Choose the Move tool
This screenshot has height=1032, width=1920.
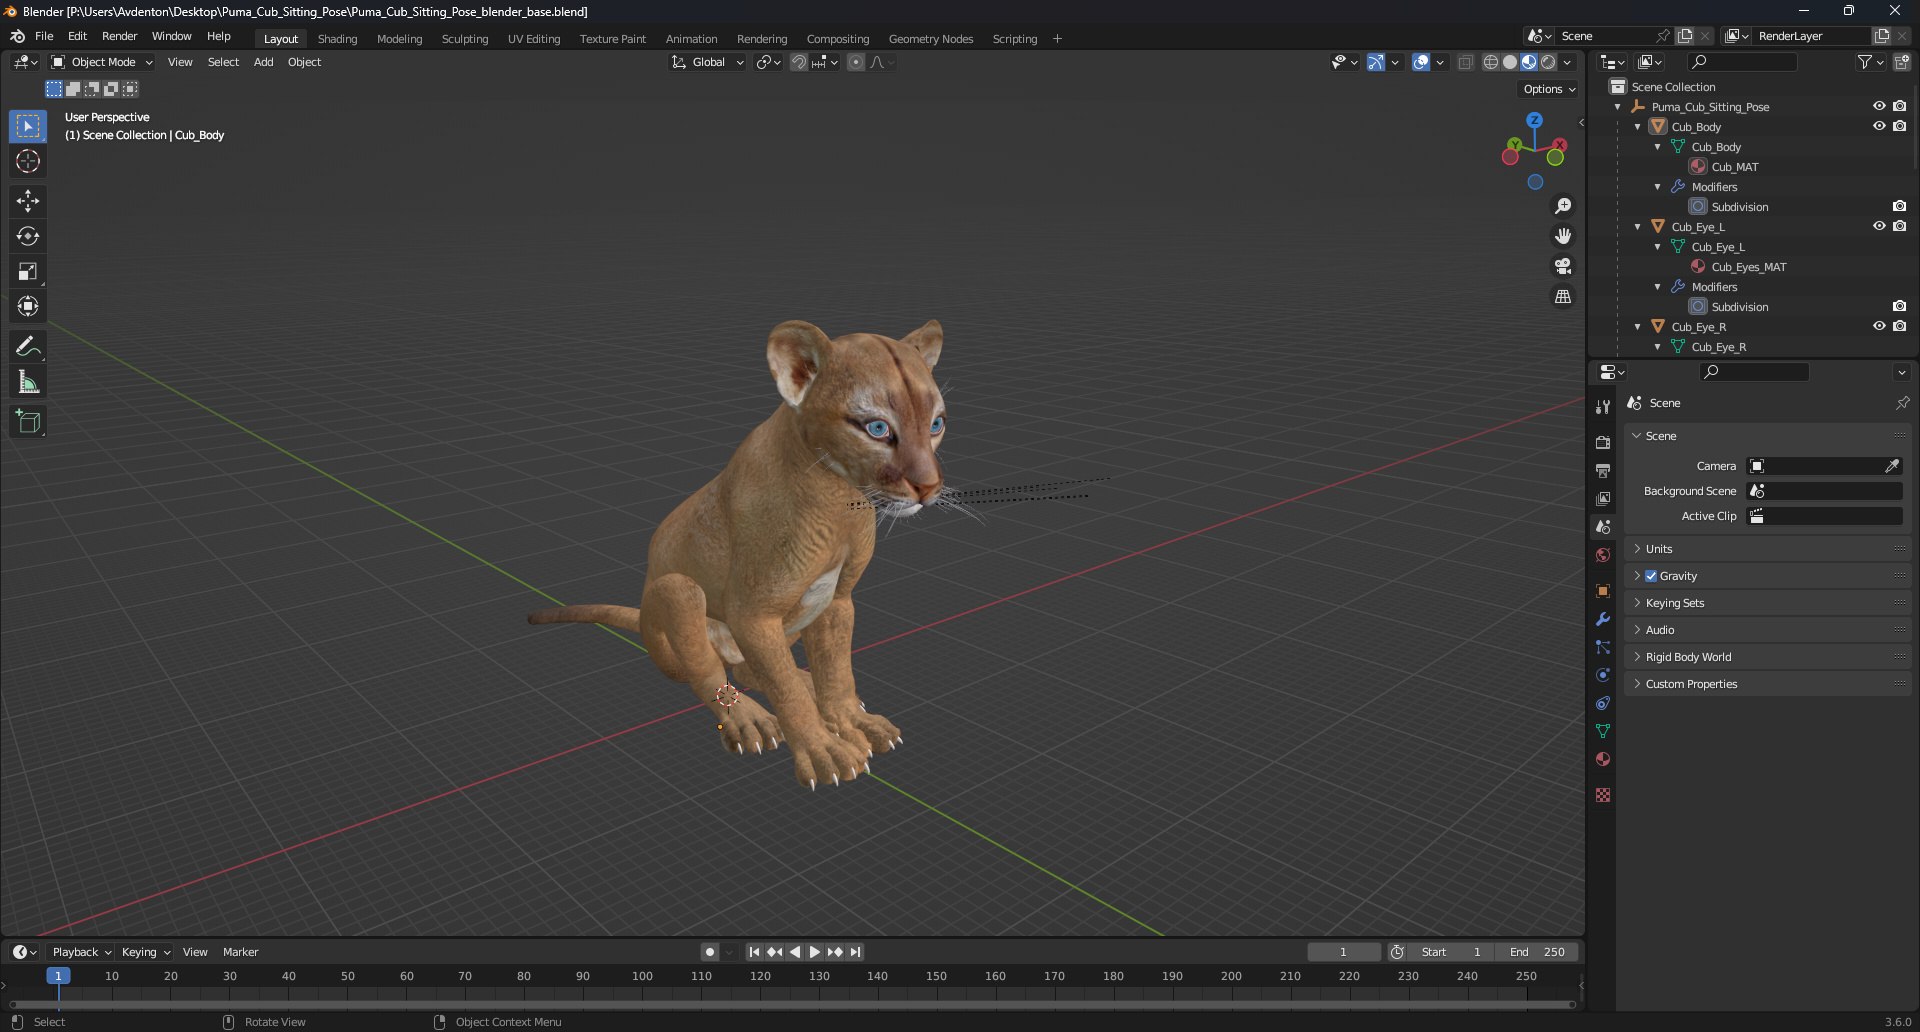point(28,201)
